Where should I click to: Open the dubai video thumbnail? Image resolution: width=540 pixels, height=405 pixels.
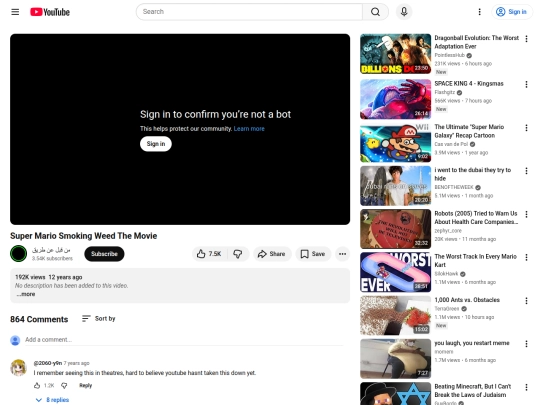coord(395,186)
